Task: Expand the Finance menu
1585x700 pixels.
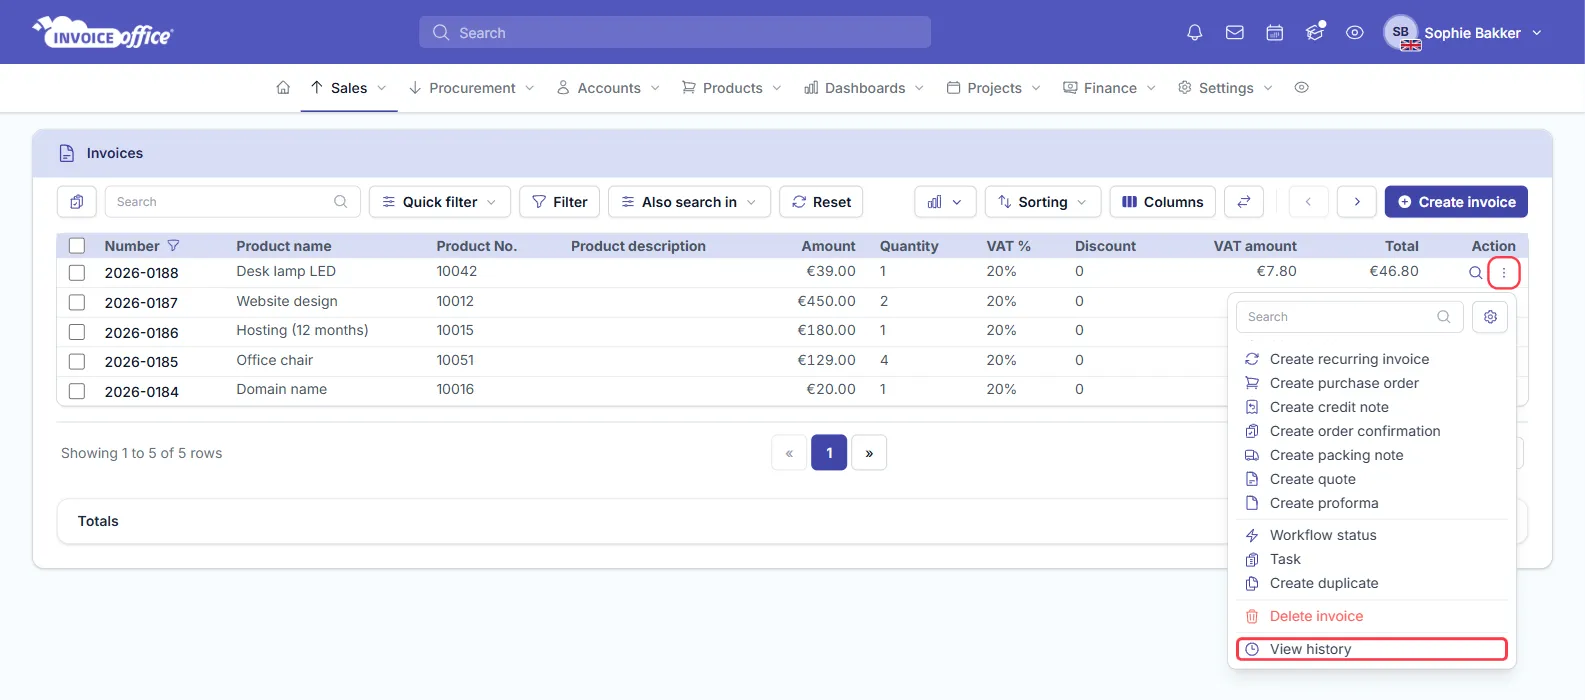Action: tap(1109, 88)
